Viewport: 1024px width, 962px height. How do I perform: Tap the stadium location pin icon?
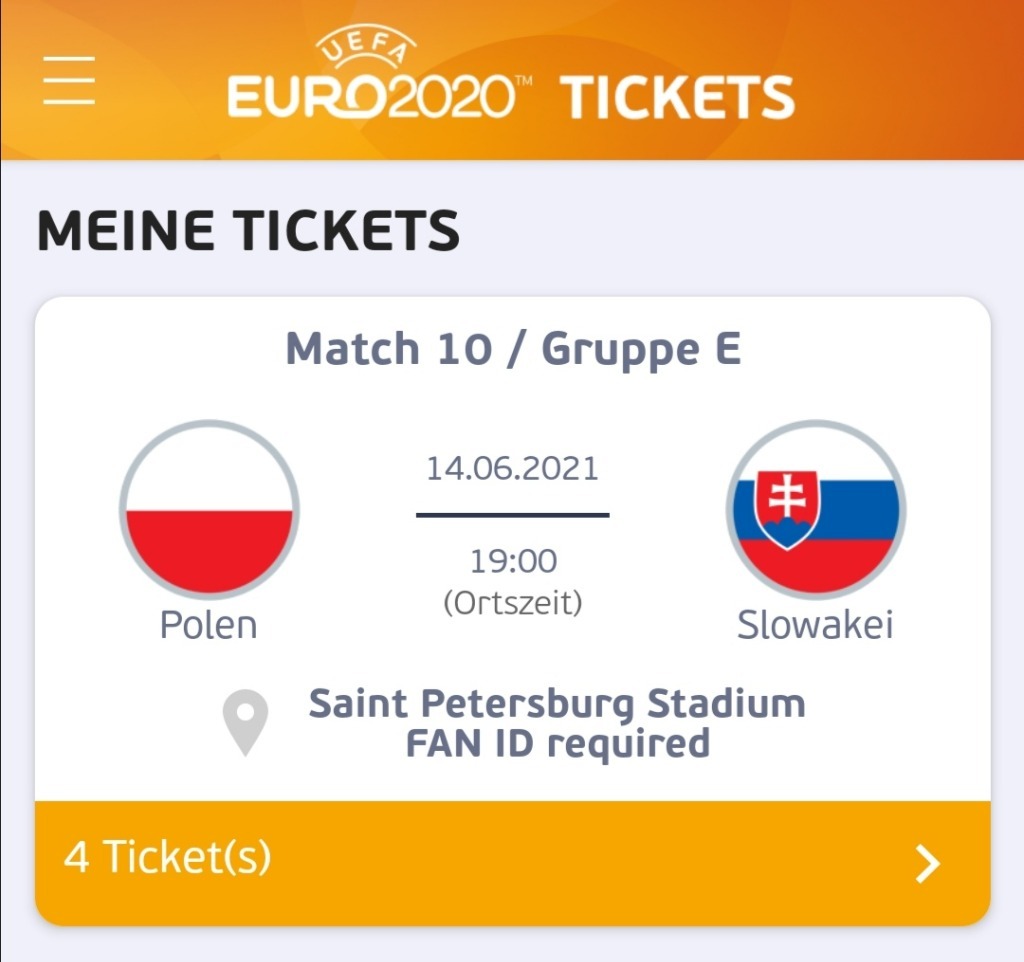coord(245,721)
